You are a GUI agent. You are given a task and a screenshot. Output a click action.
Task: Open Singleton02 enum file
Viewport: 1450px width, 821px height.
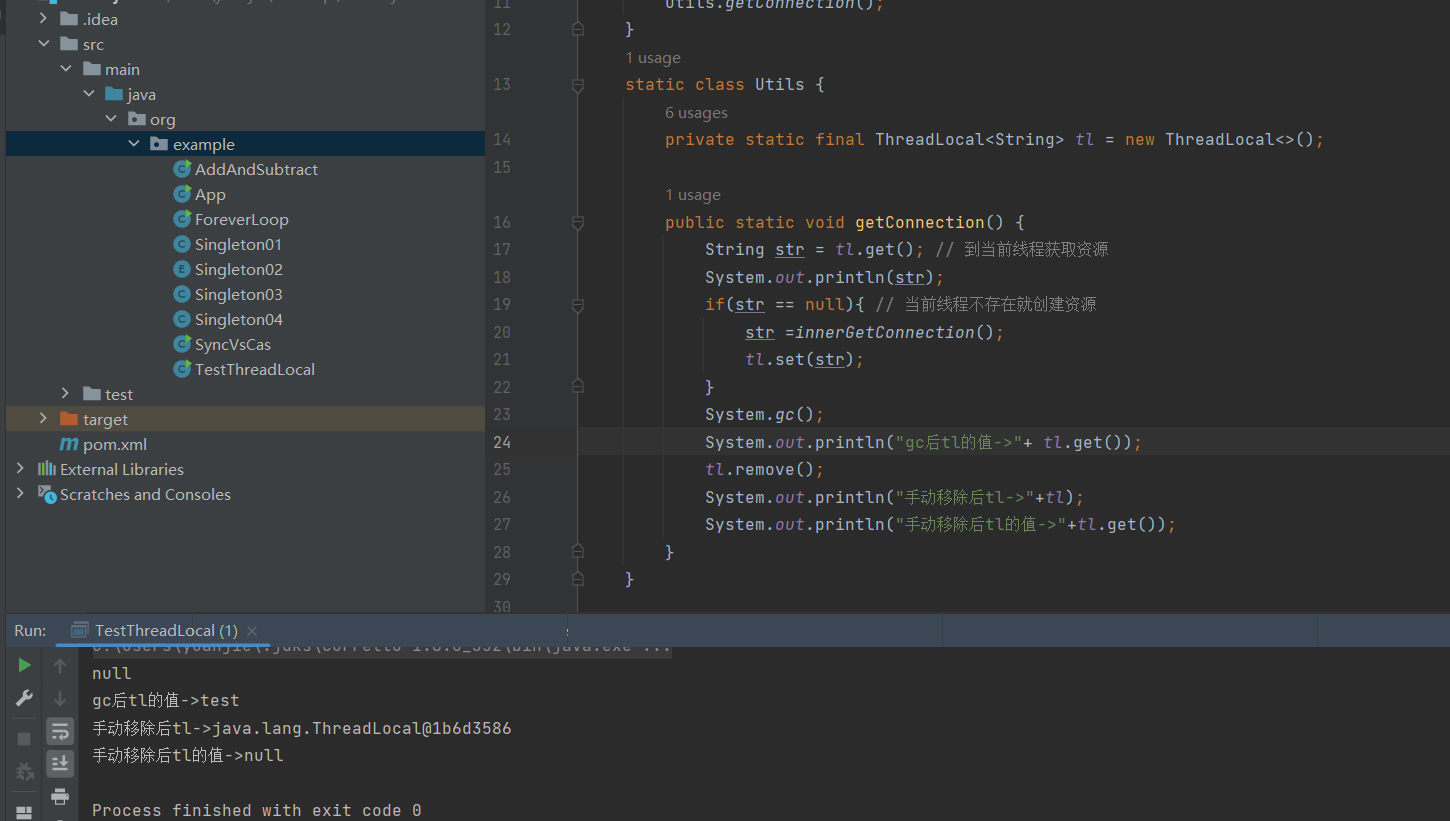(x=238, y=269)
